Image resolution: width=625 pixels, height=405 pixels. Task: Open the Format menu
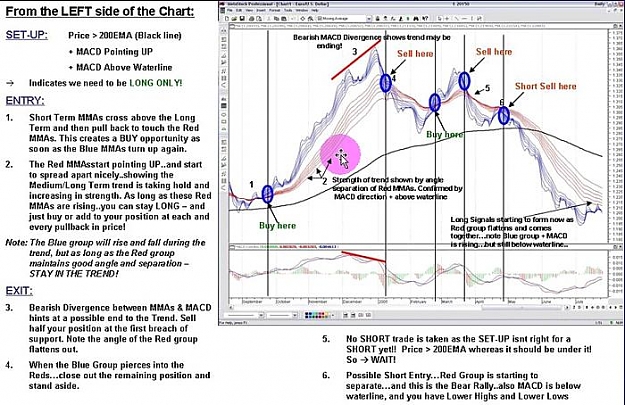[274, 10]
